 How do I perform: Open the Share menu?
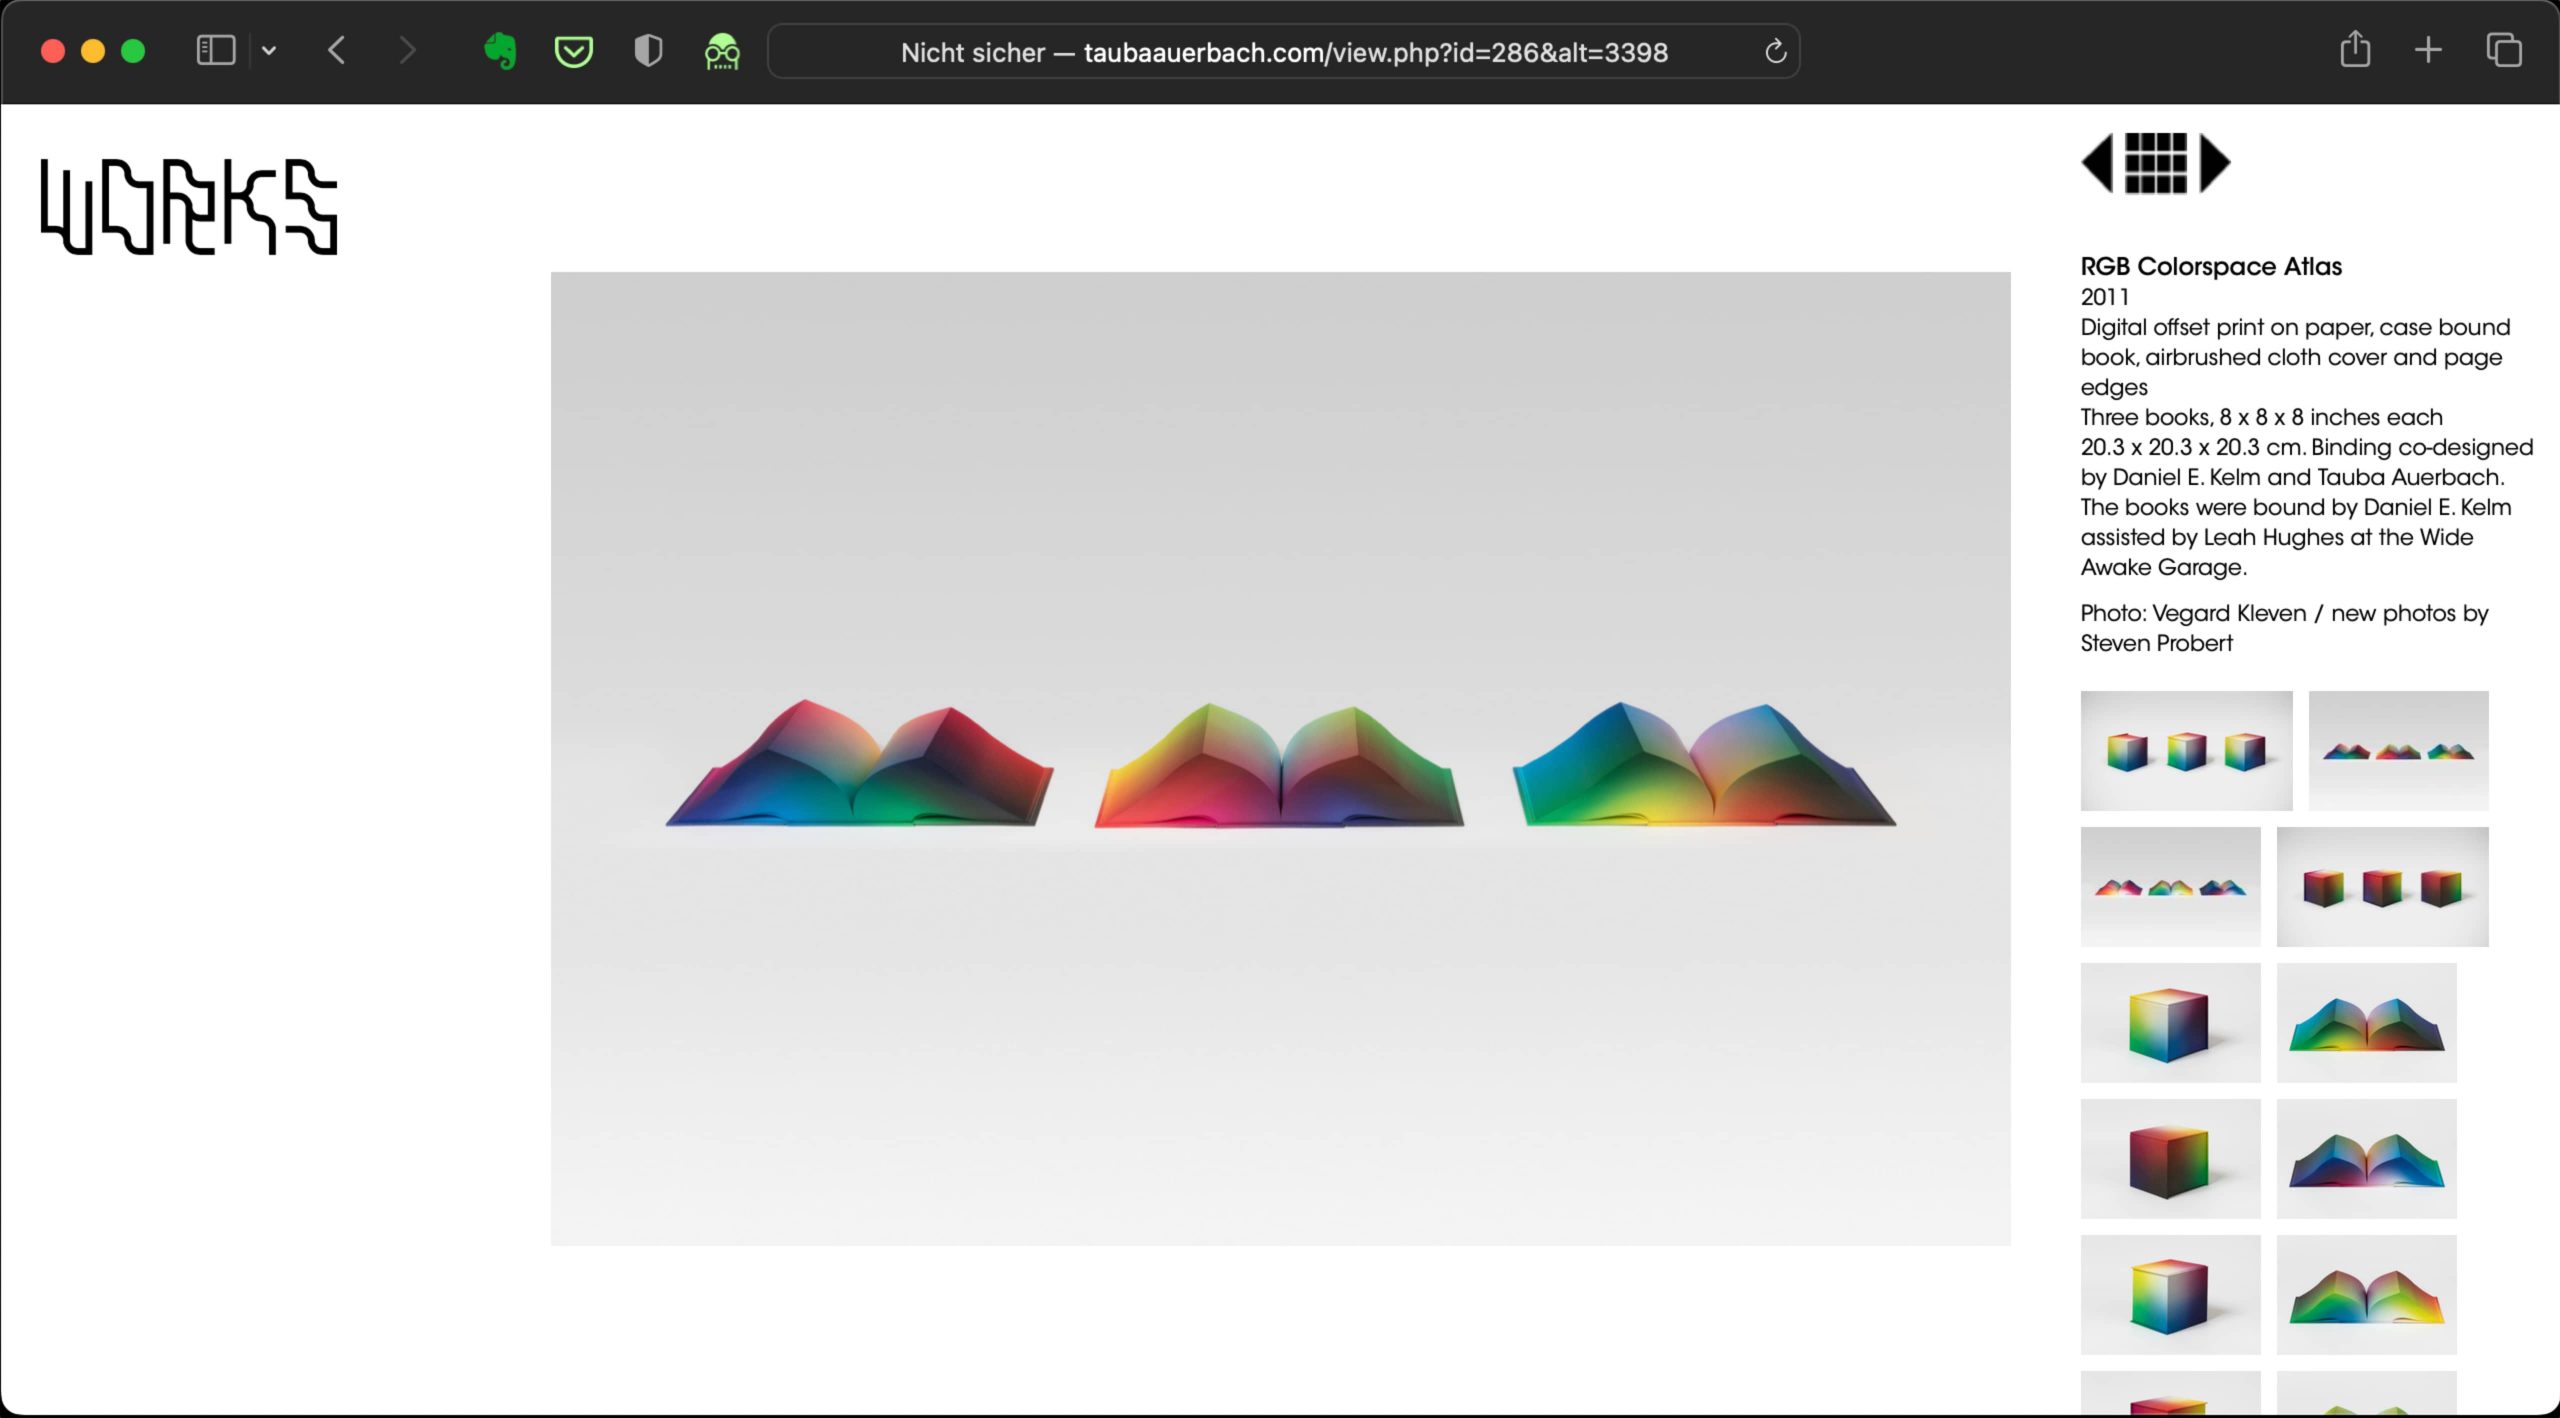click(2355, 49)
